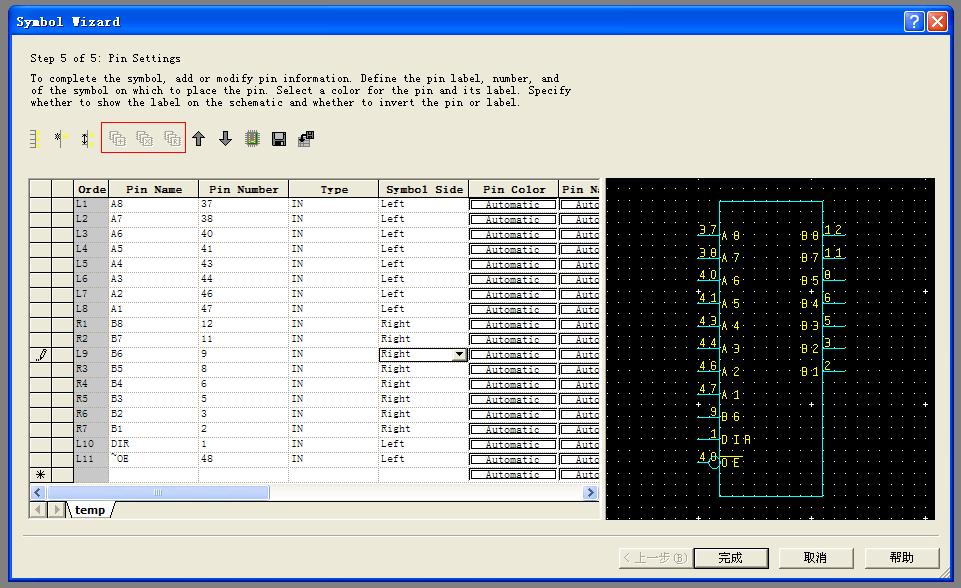Click the Pin Number cell showing 37
Screen dimensions: 961x588
[243, 204]
